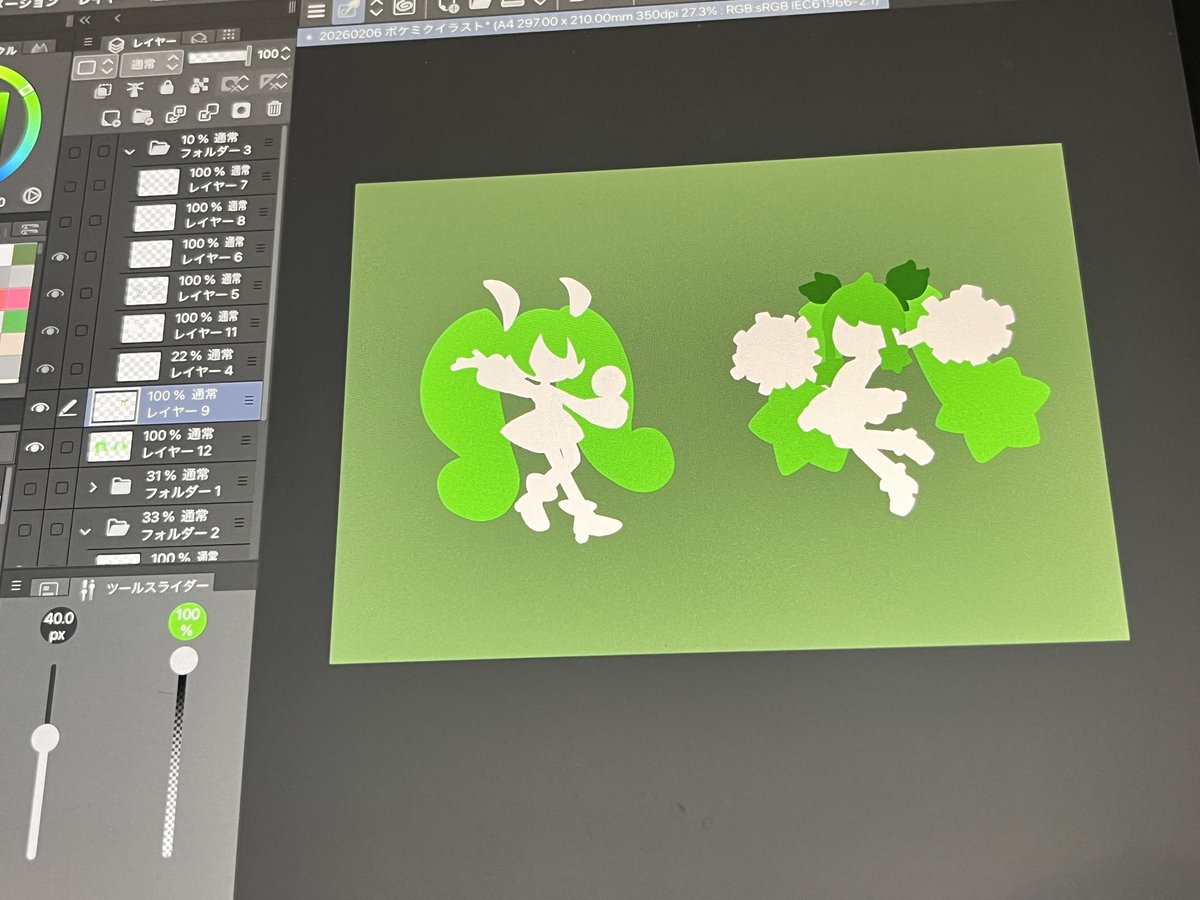Lock transparent pixels icon
Viewport: 1200px width, 900px height.
pyautogui.click(x=198, y=87)
